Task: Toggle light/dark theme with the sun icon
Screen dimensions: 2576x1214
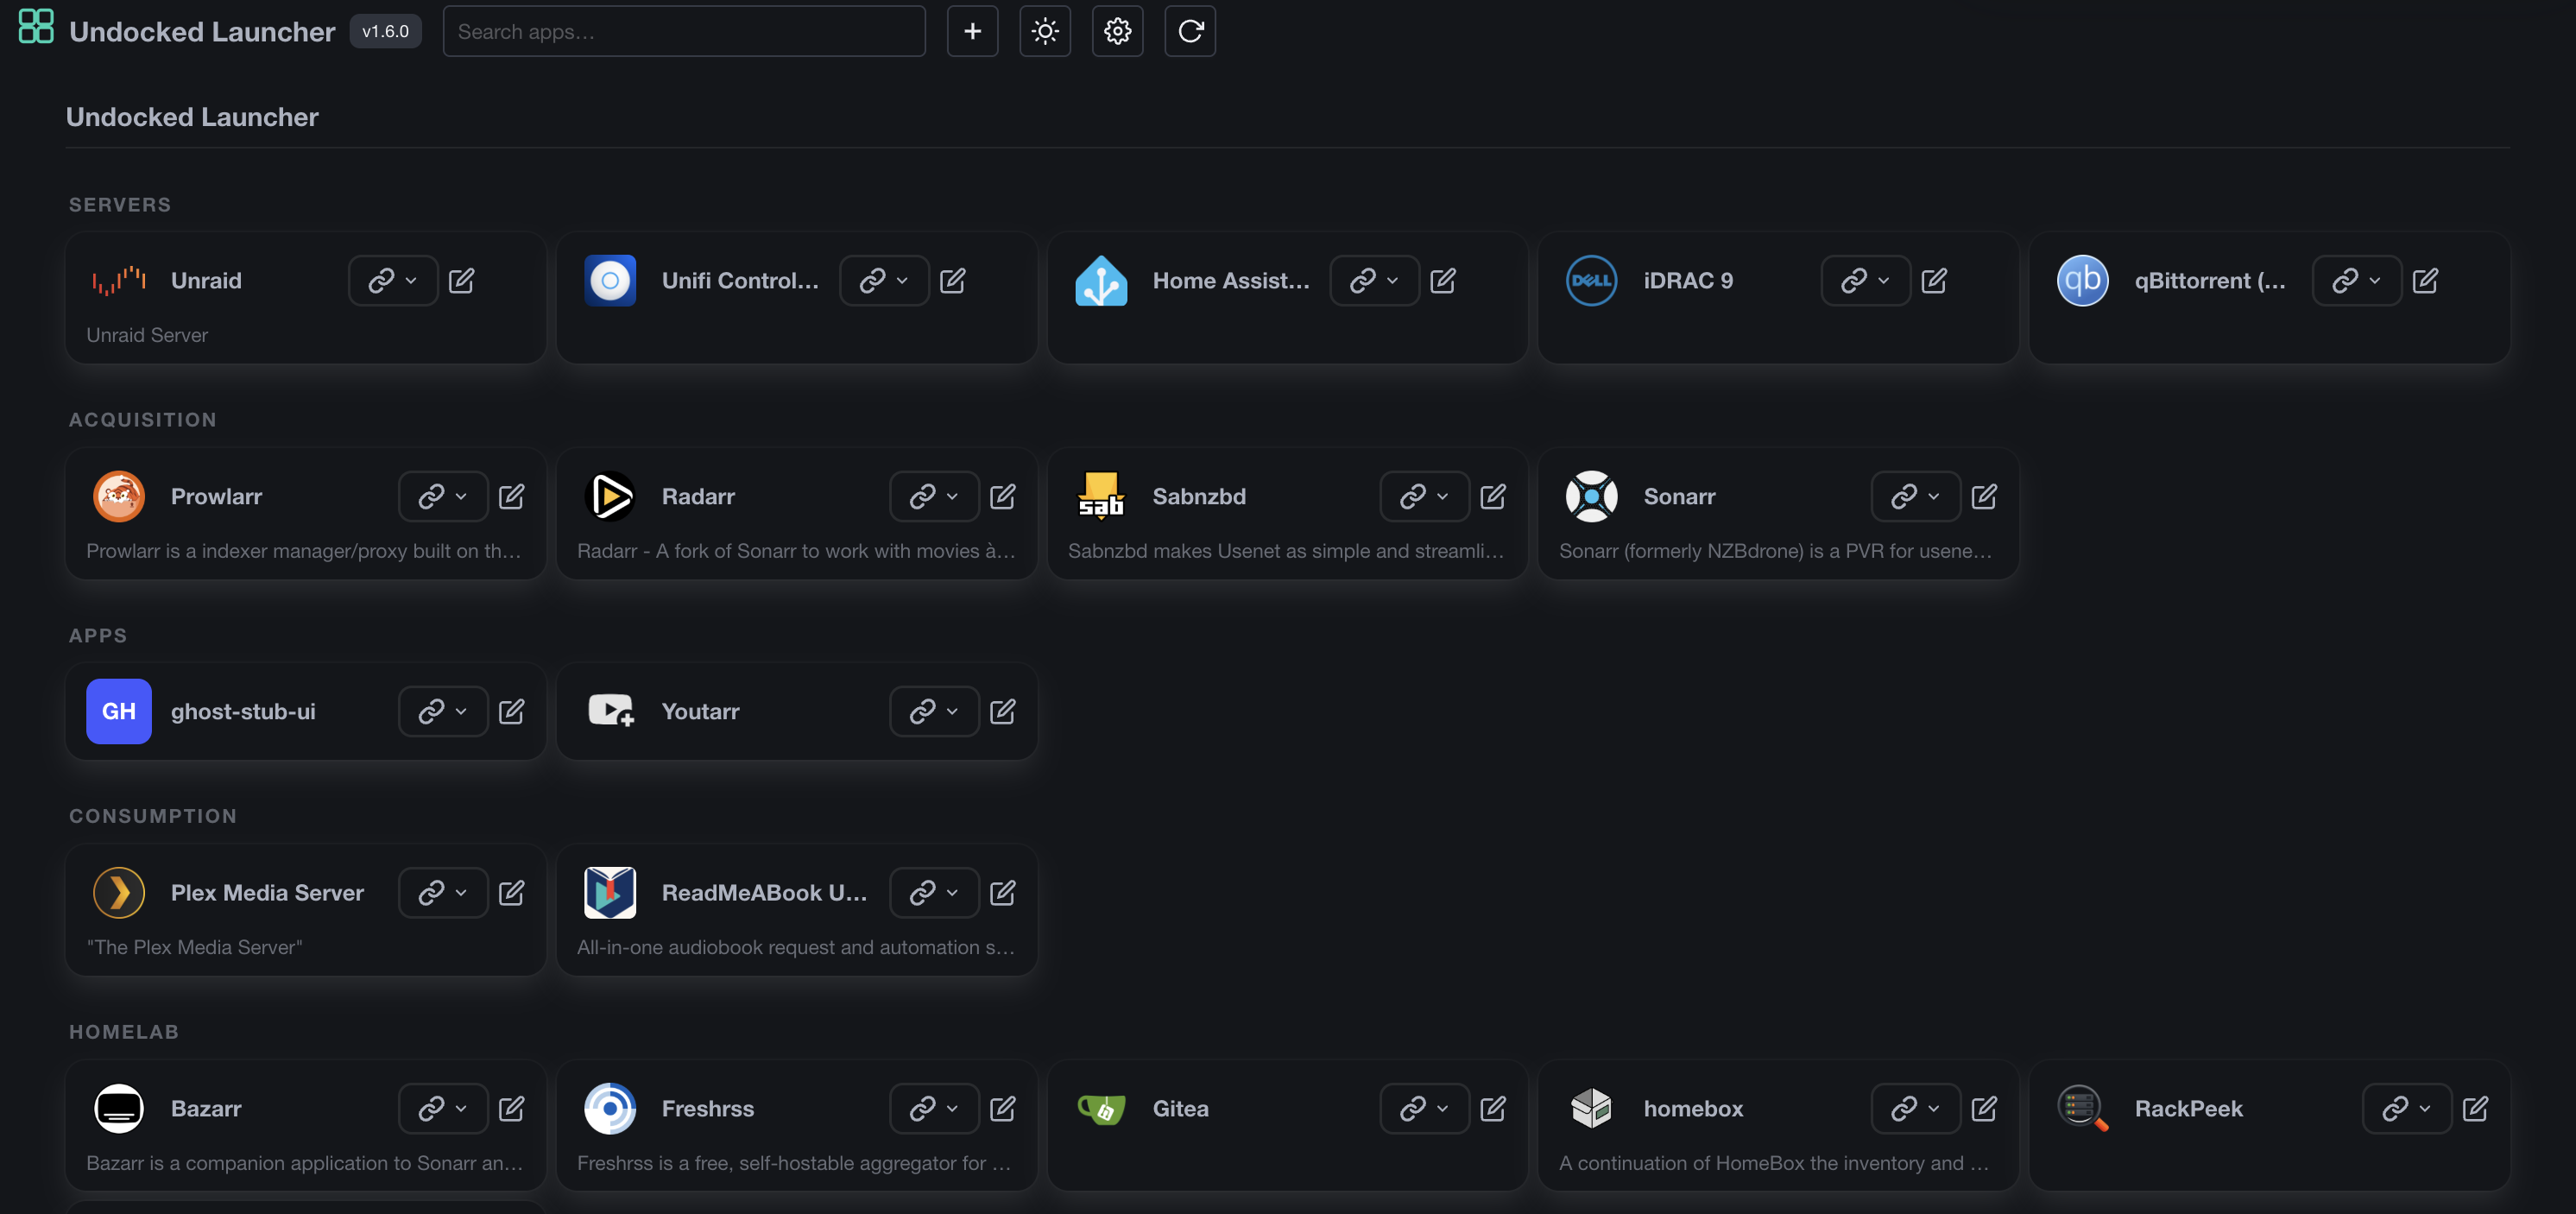Action: [x=1045, y=31]
